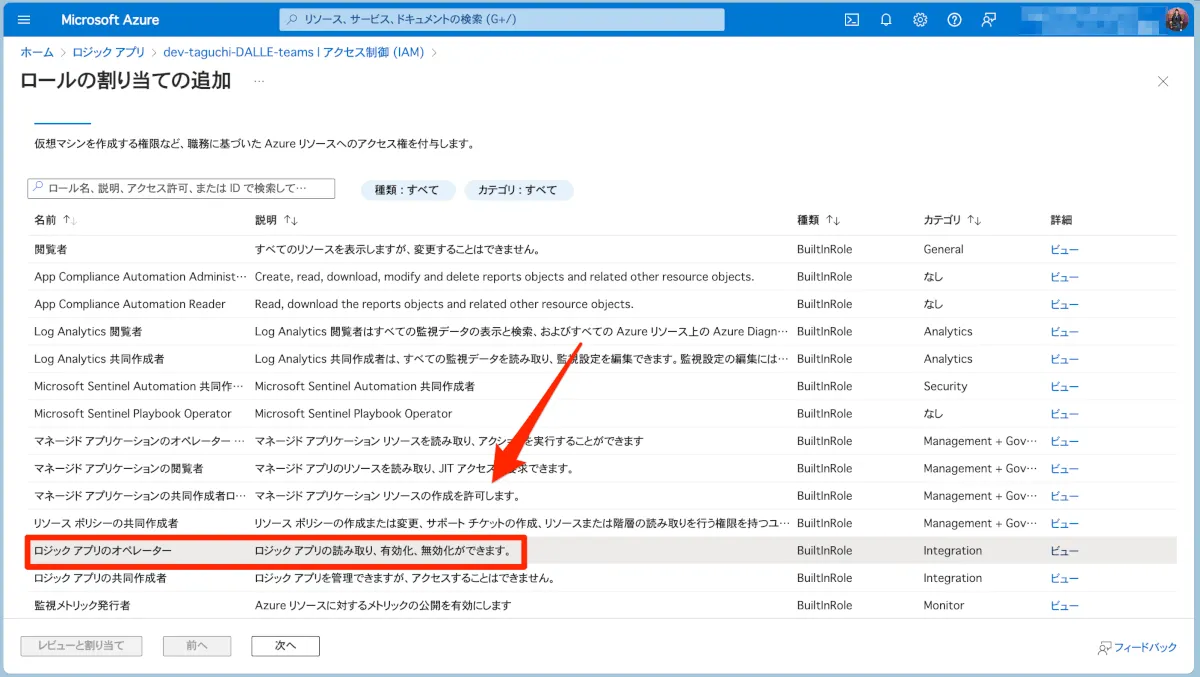Click the 次へ button
This screenshot has height=677, width=1200.
point(285,646)
